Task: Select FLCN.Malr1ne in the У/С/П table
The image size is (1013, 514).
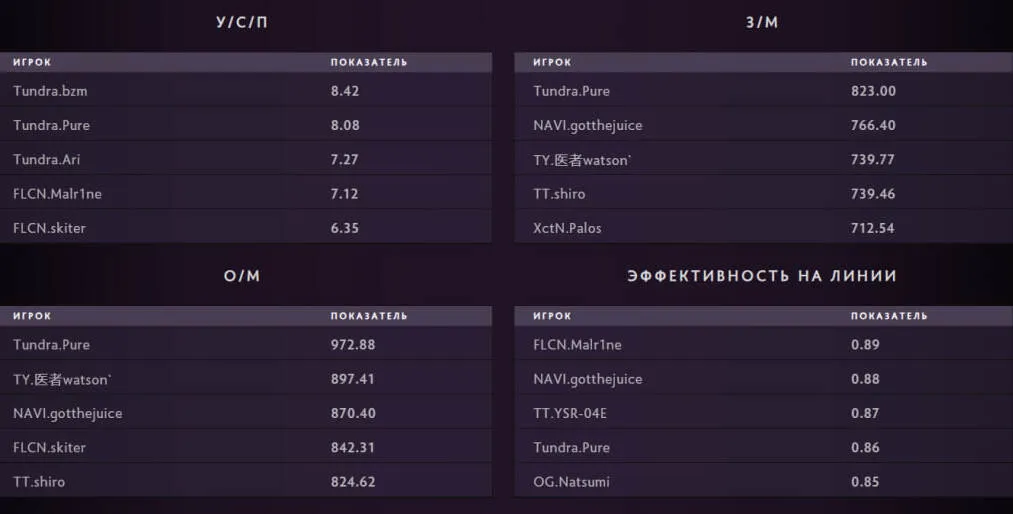Action: pyautogui.click(x=57, y=194)
